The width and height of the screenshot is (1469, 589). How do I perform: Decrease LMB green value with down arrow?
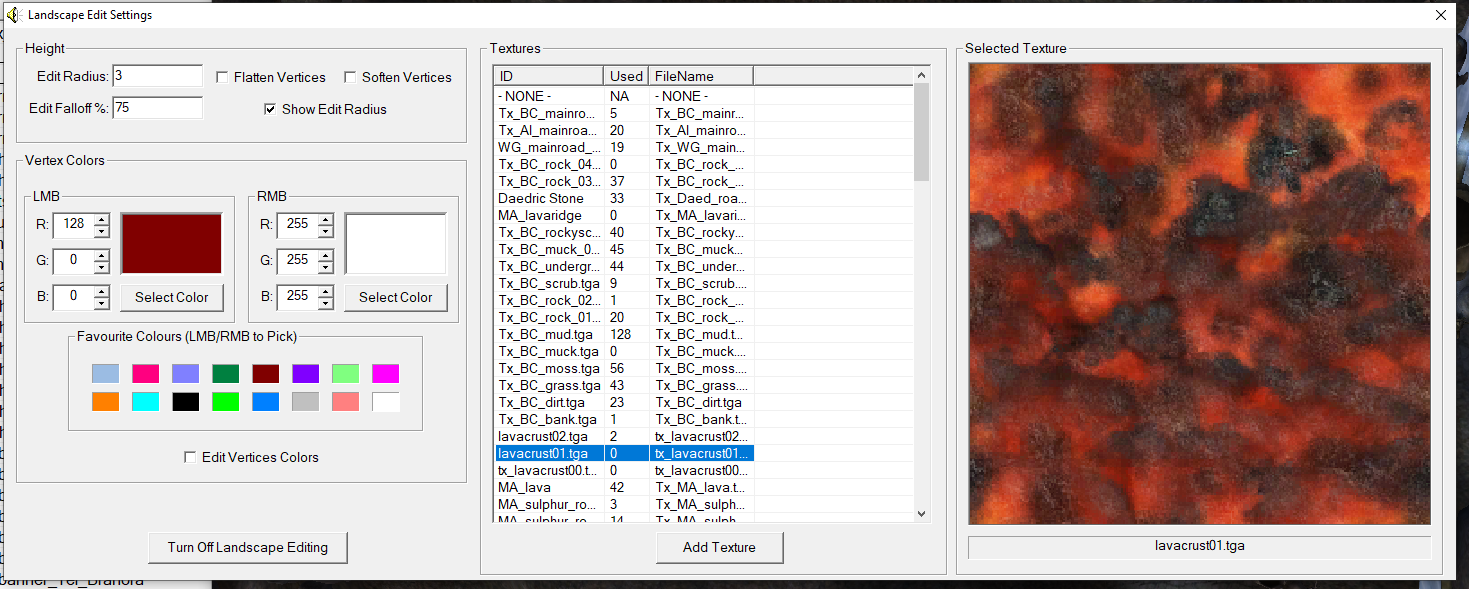[101, 267]
